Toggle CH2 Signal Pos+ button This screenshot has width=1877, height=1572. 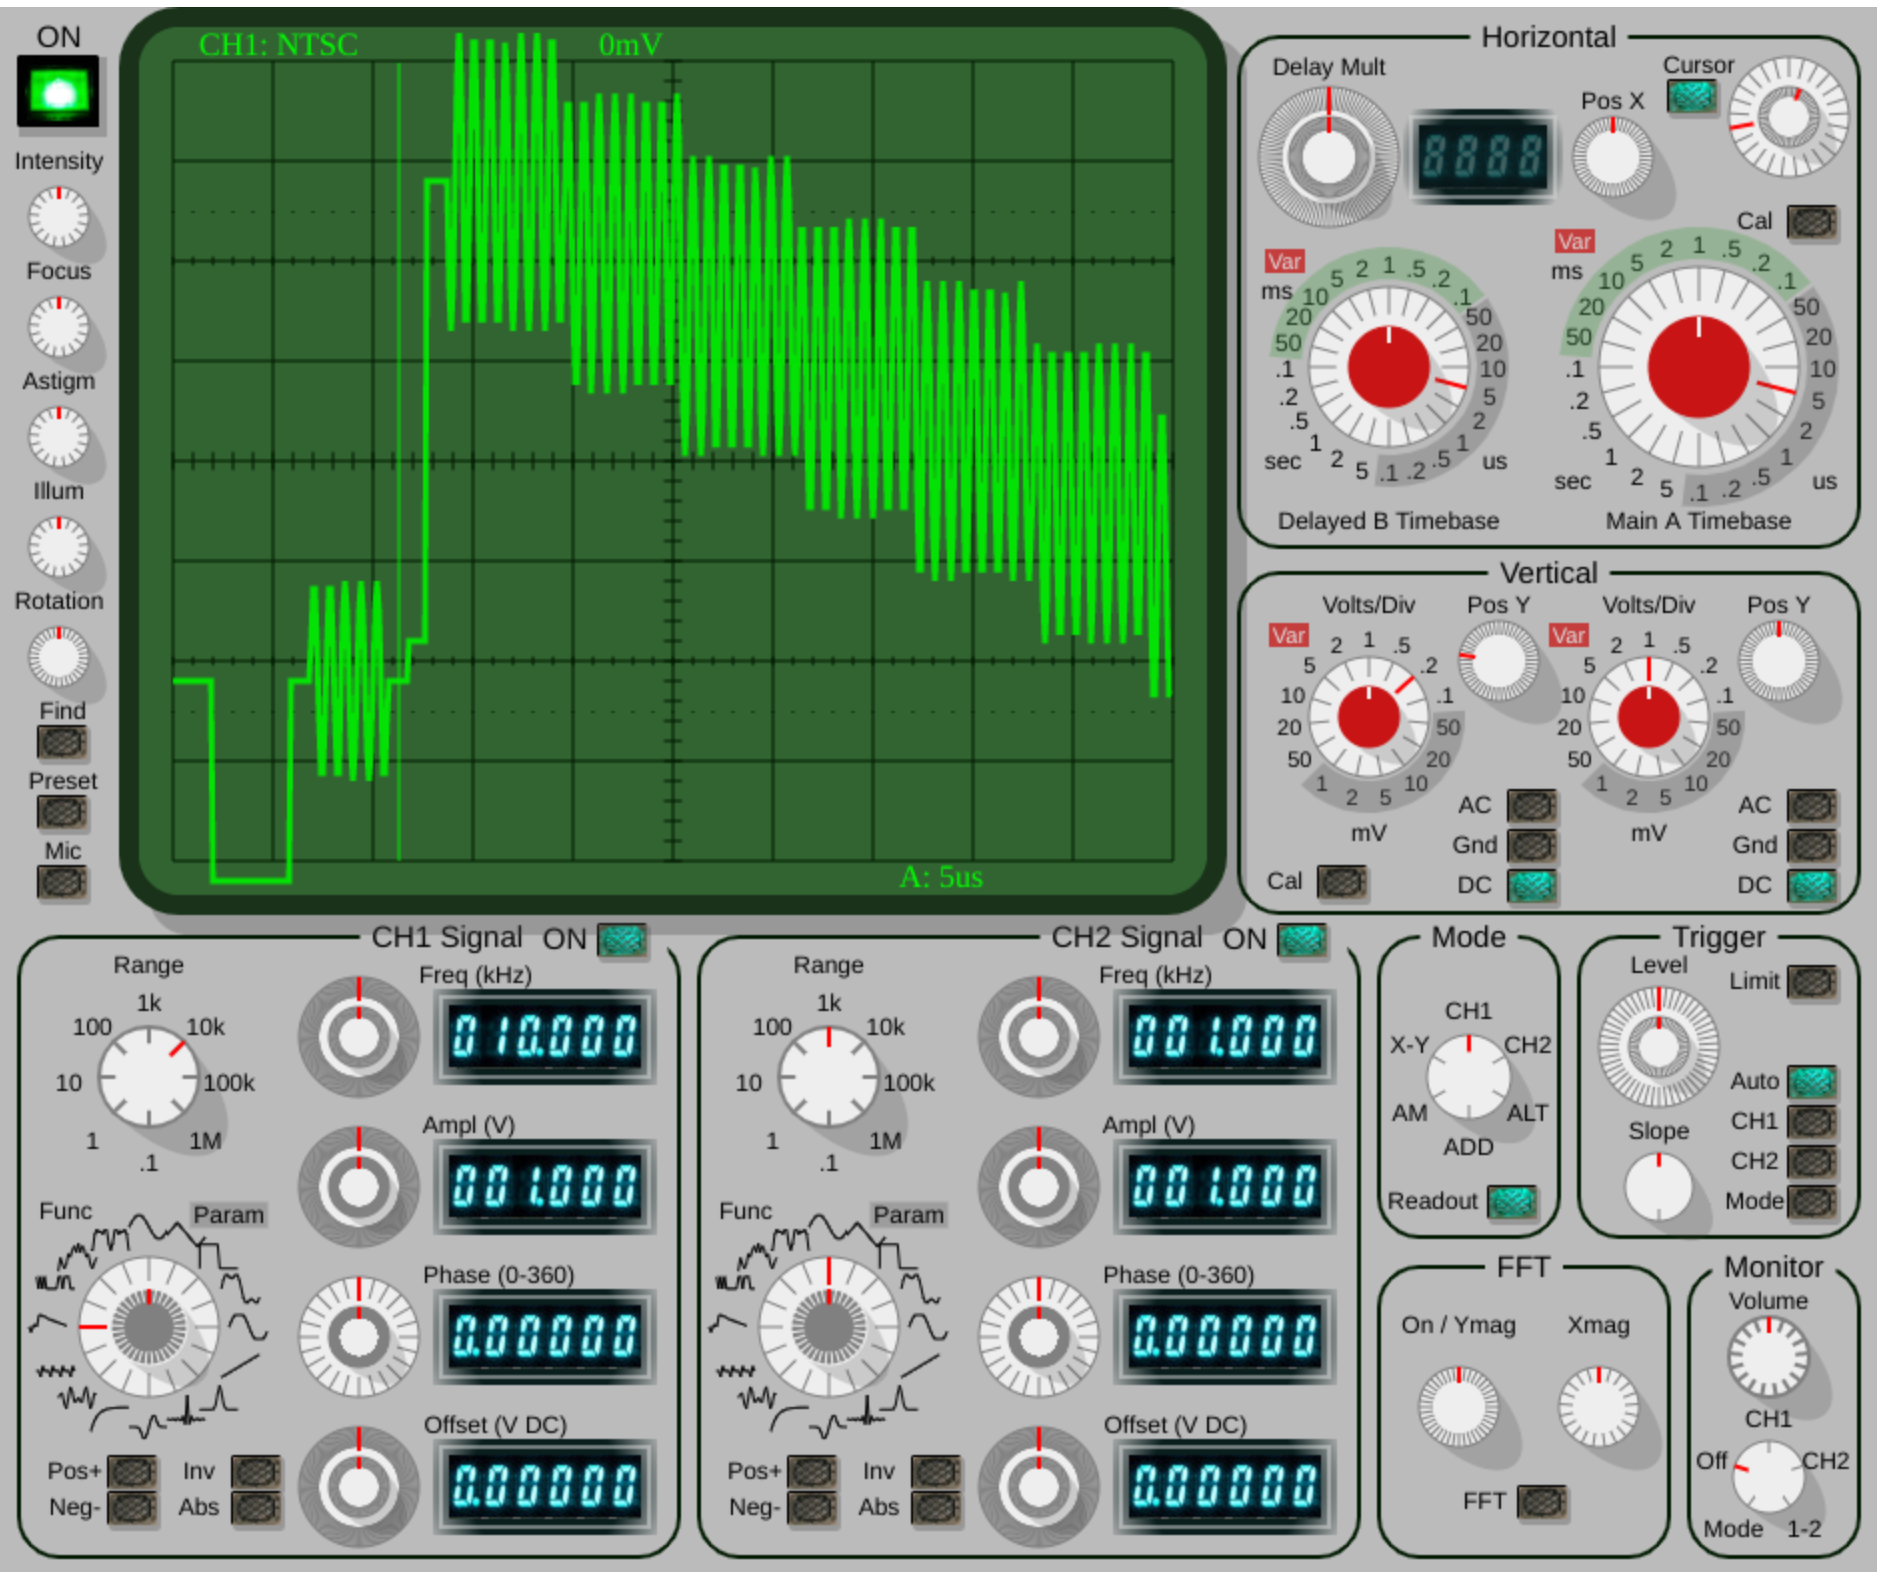tap(812, 1472)
